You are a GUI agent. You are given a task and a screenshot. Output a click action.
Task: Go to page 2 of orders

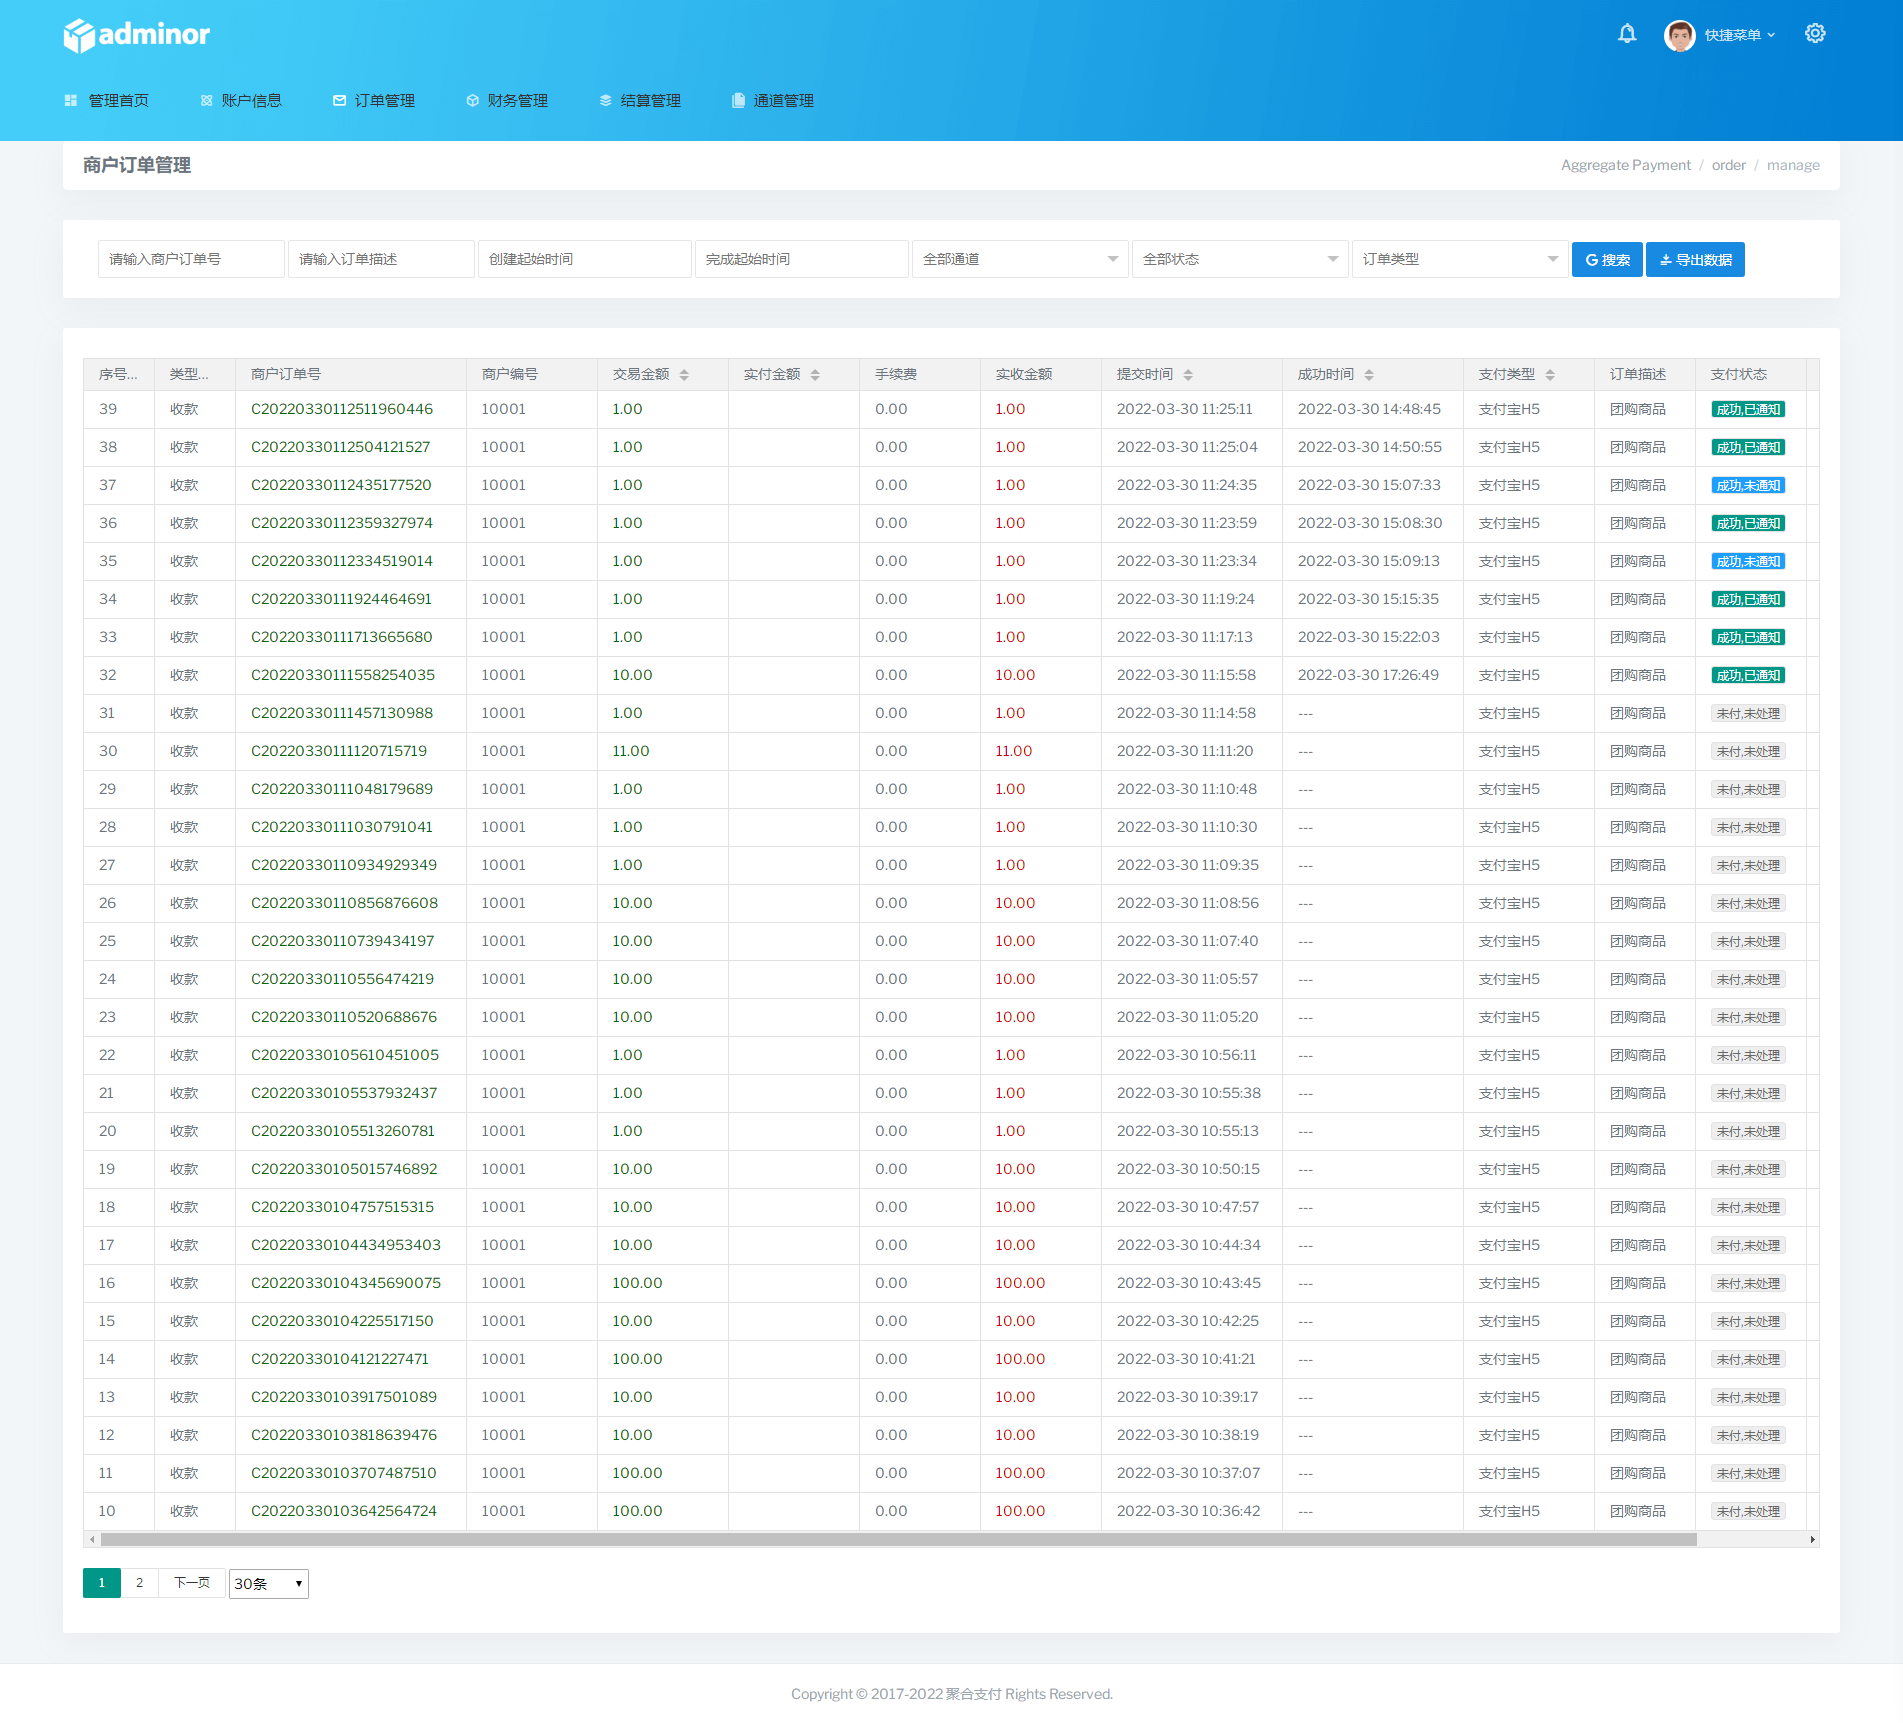139,1583
